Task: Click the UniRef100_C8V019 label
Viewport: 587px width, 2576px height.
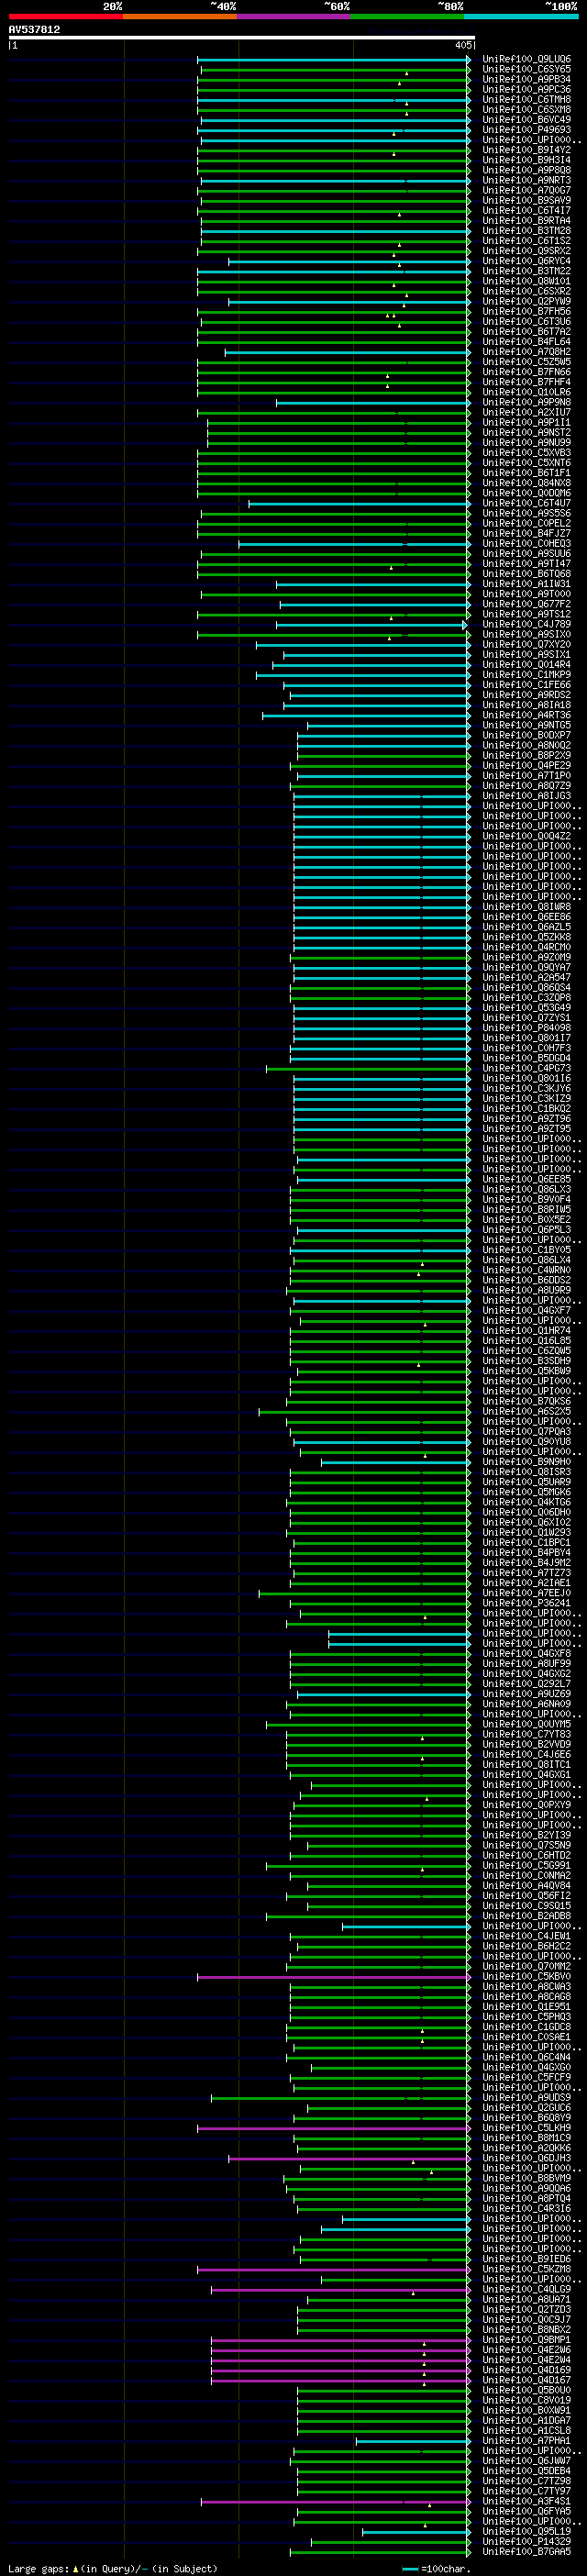Action: [x=527, y=2400]
